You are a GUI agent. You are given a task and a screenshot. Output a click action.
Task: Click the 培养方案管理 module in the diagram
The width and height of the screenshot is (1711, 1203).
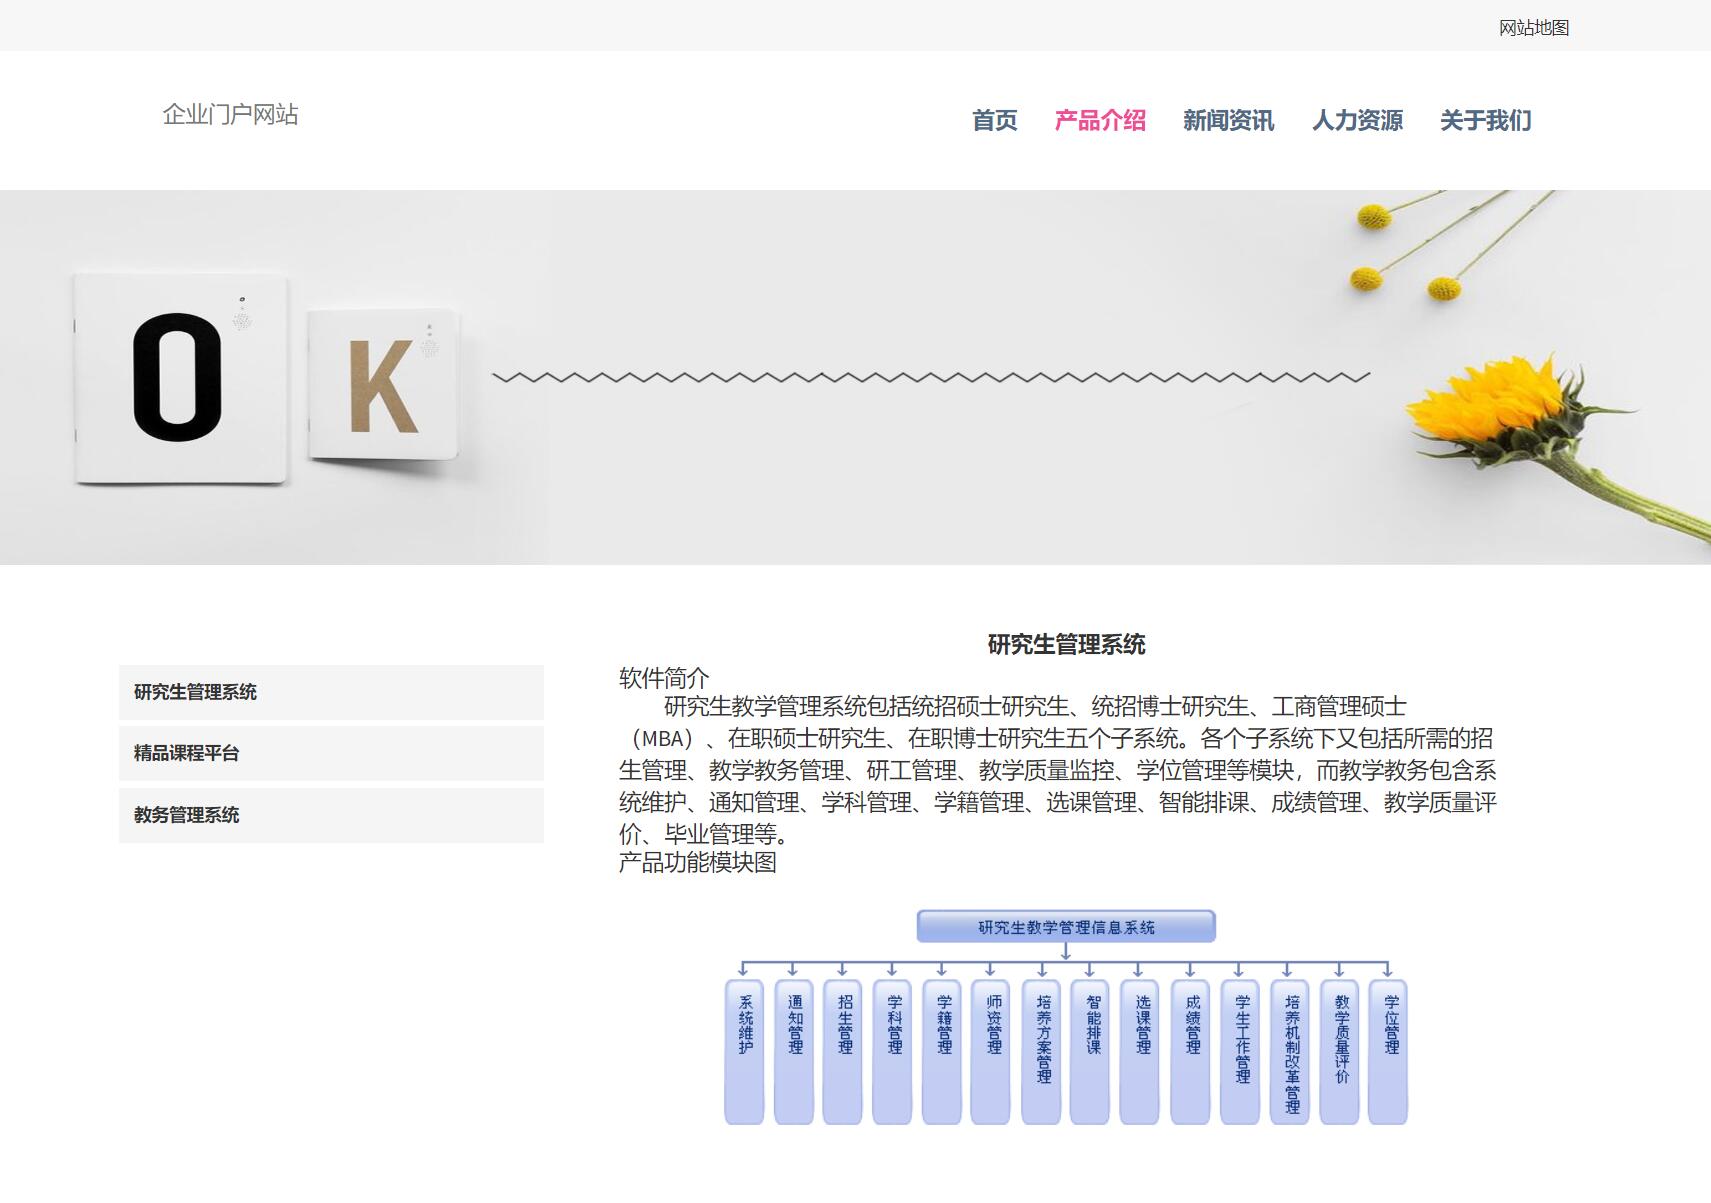pyautogui.click(x=1042, y=1052)
